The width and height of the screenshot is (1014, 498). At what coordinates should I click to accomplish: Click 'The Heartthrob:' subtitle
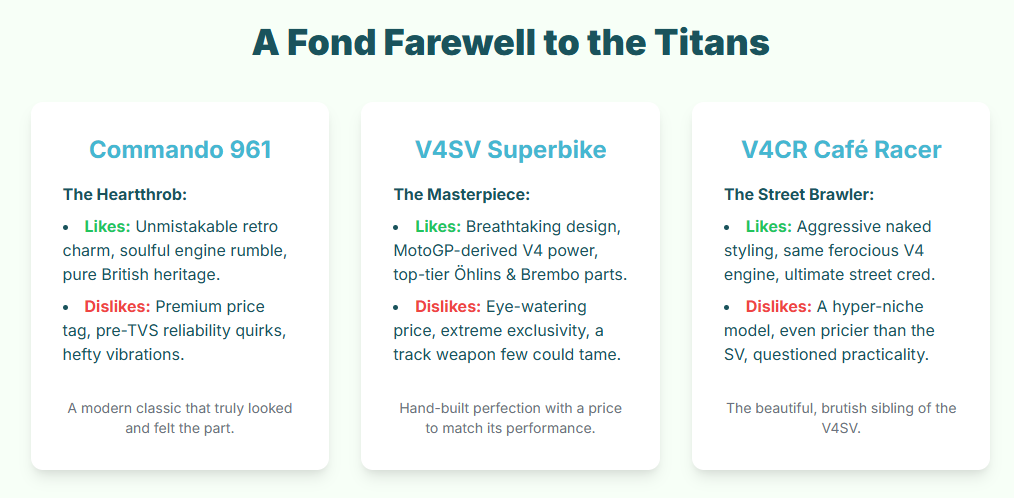tap(125, 194)
